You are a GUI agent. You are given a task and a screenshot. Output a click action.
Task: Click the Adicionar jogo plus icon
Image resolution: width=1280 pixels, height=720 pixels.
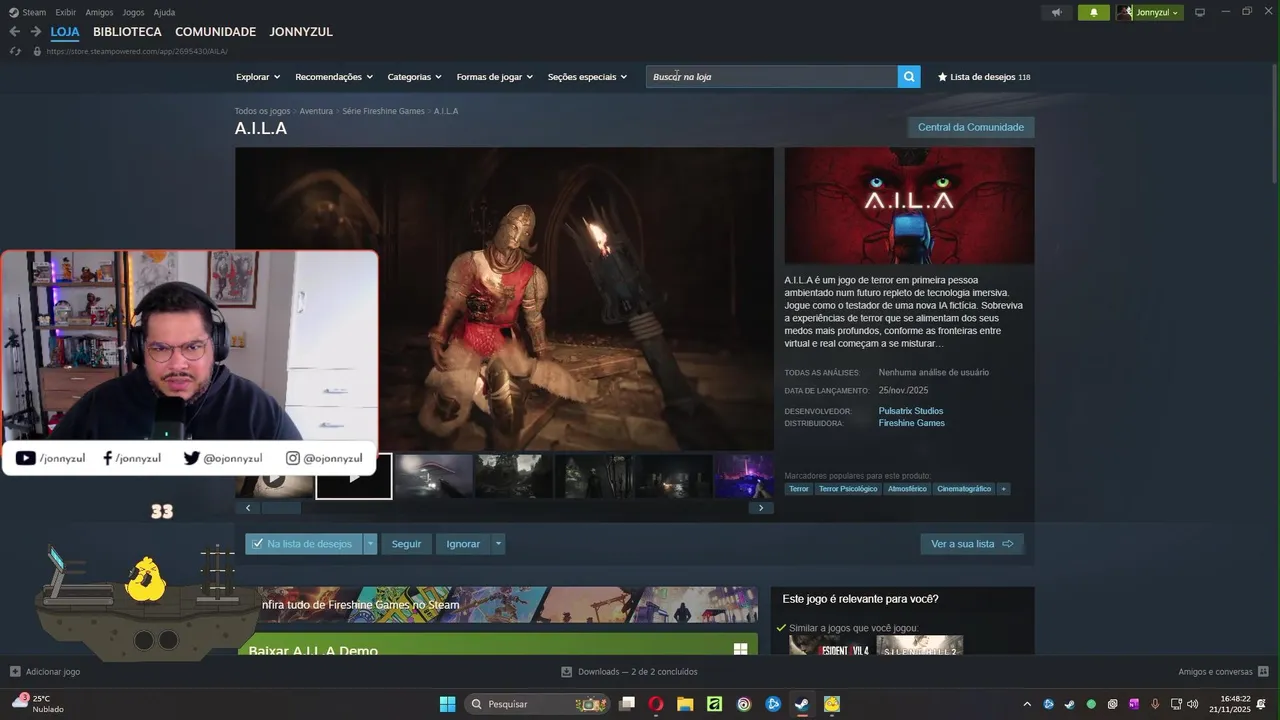[15, 672]
